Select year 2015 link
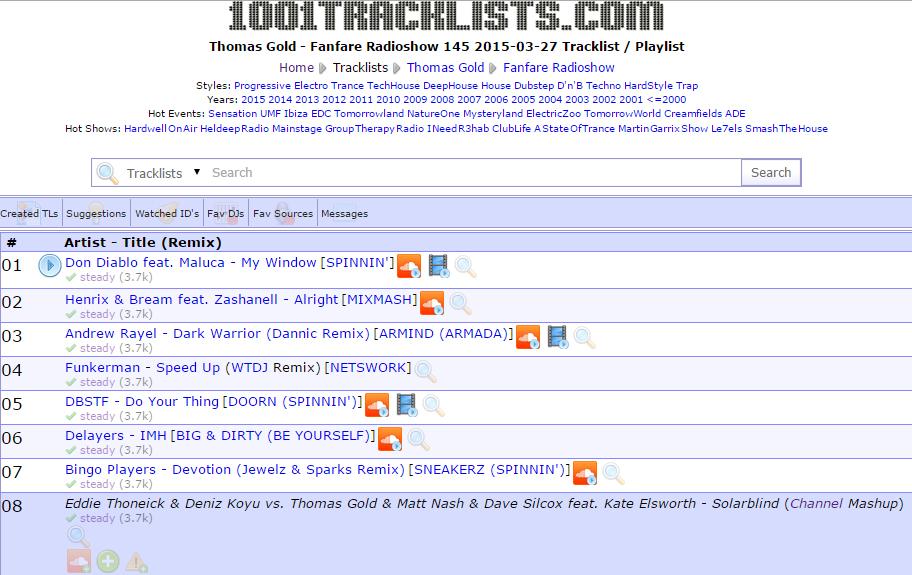The image size is (912, 575). (253, 99)
